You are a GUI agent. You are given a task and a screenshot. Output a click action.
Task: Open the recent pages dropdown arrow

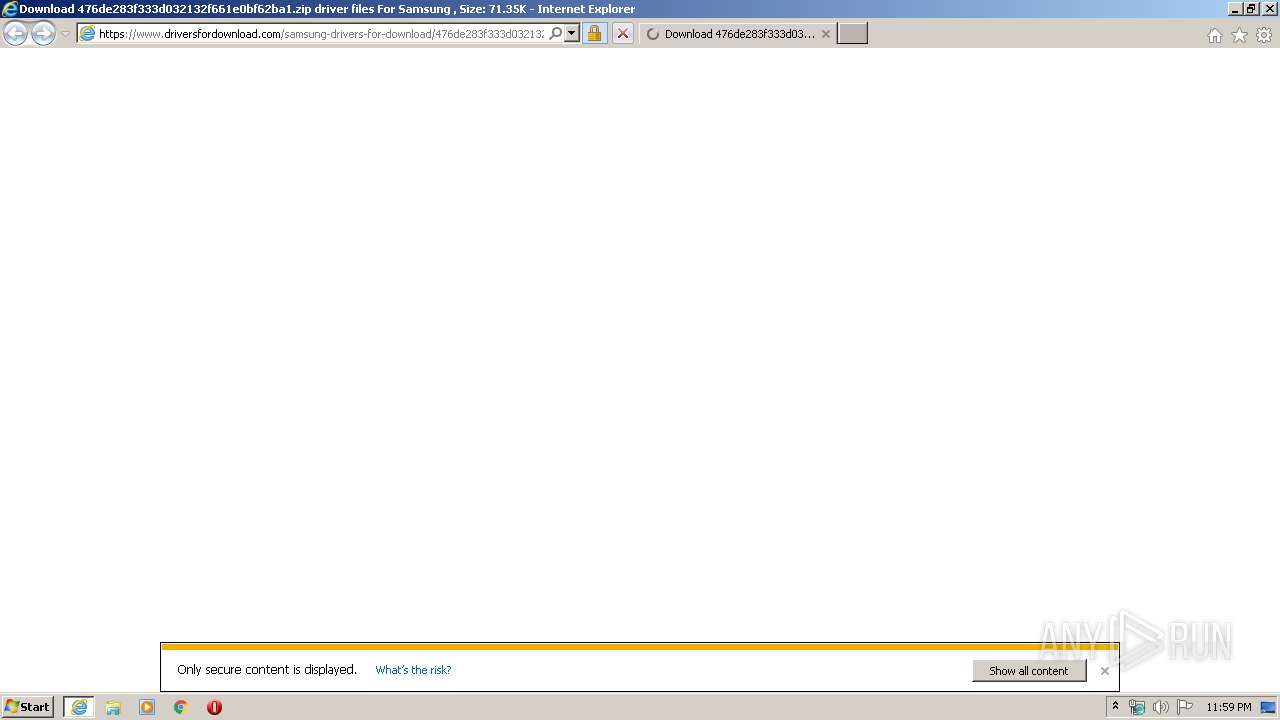point(65,34)
